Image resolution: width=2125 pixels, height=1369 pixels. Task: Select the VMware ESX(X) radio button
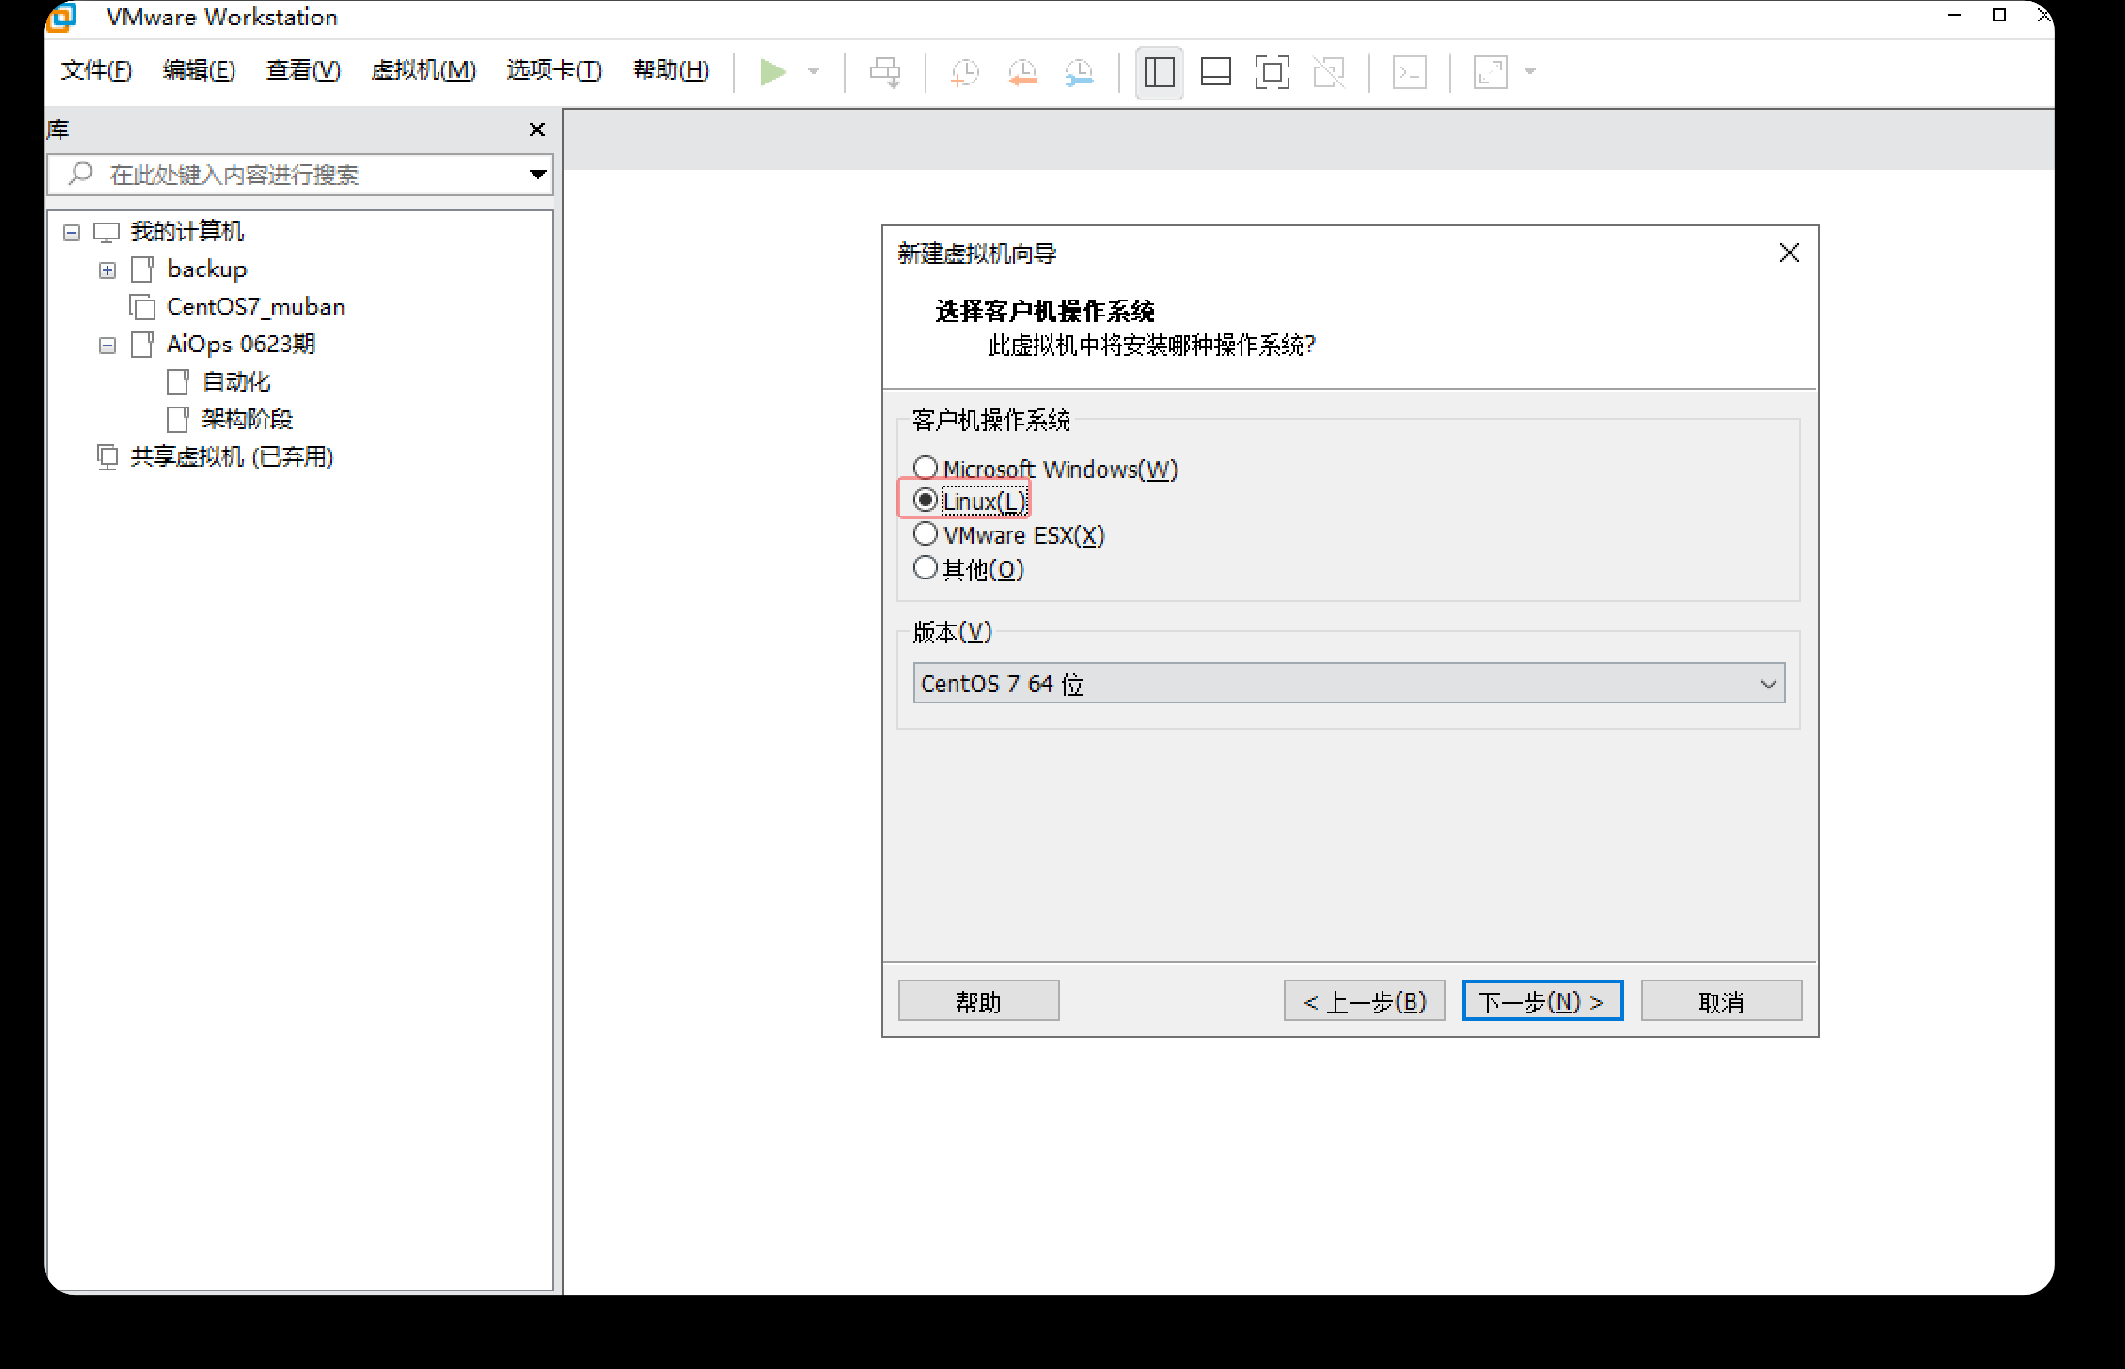click(926, 534)
